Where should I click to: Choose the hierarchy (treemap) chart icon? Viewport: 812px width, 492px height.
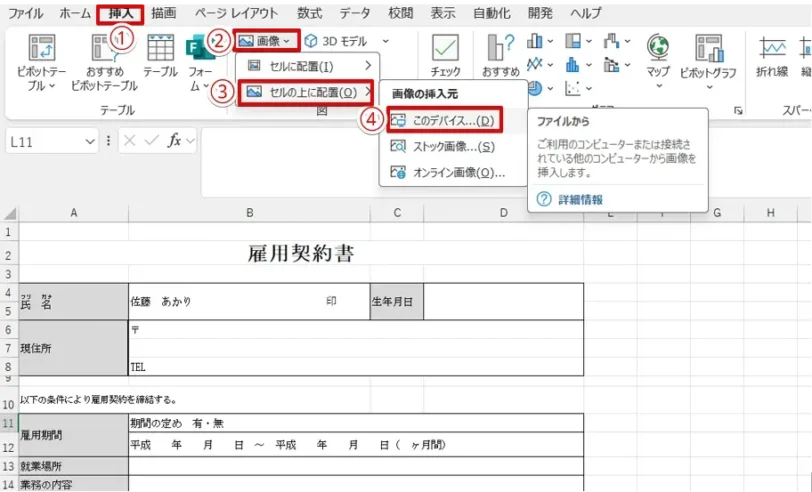(573, 41)
